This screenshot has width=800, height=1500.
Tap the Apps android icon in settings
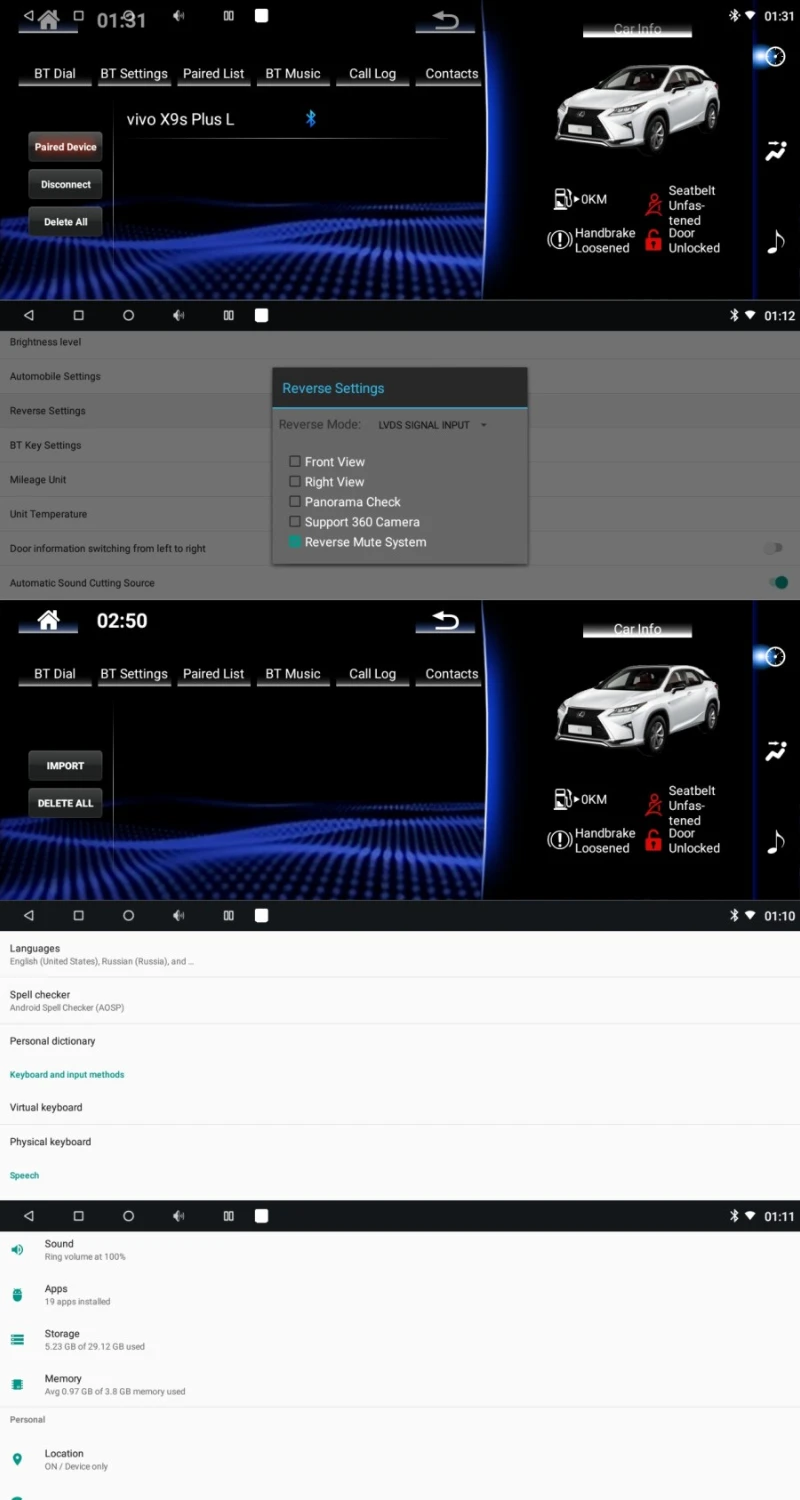pyautogui.click(x=17, y=1295)
